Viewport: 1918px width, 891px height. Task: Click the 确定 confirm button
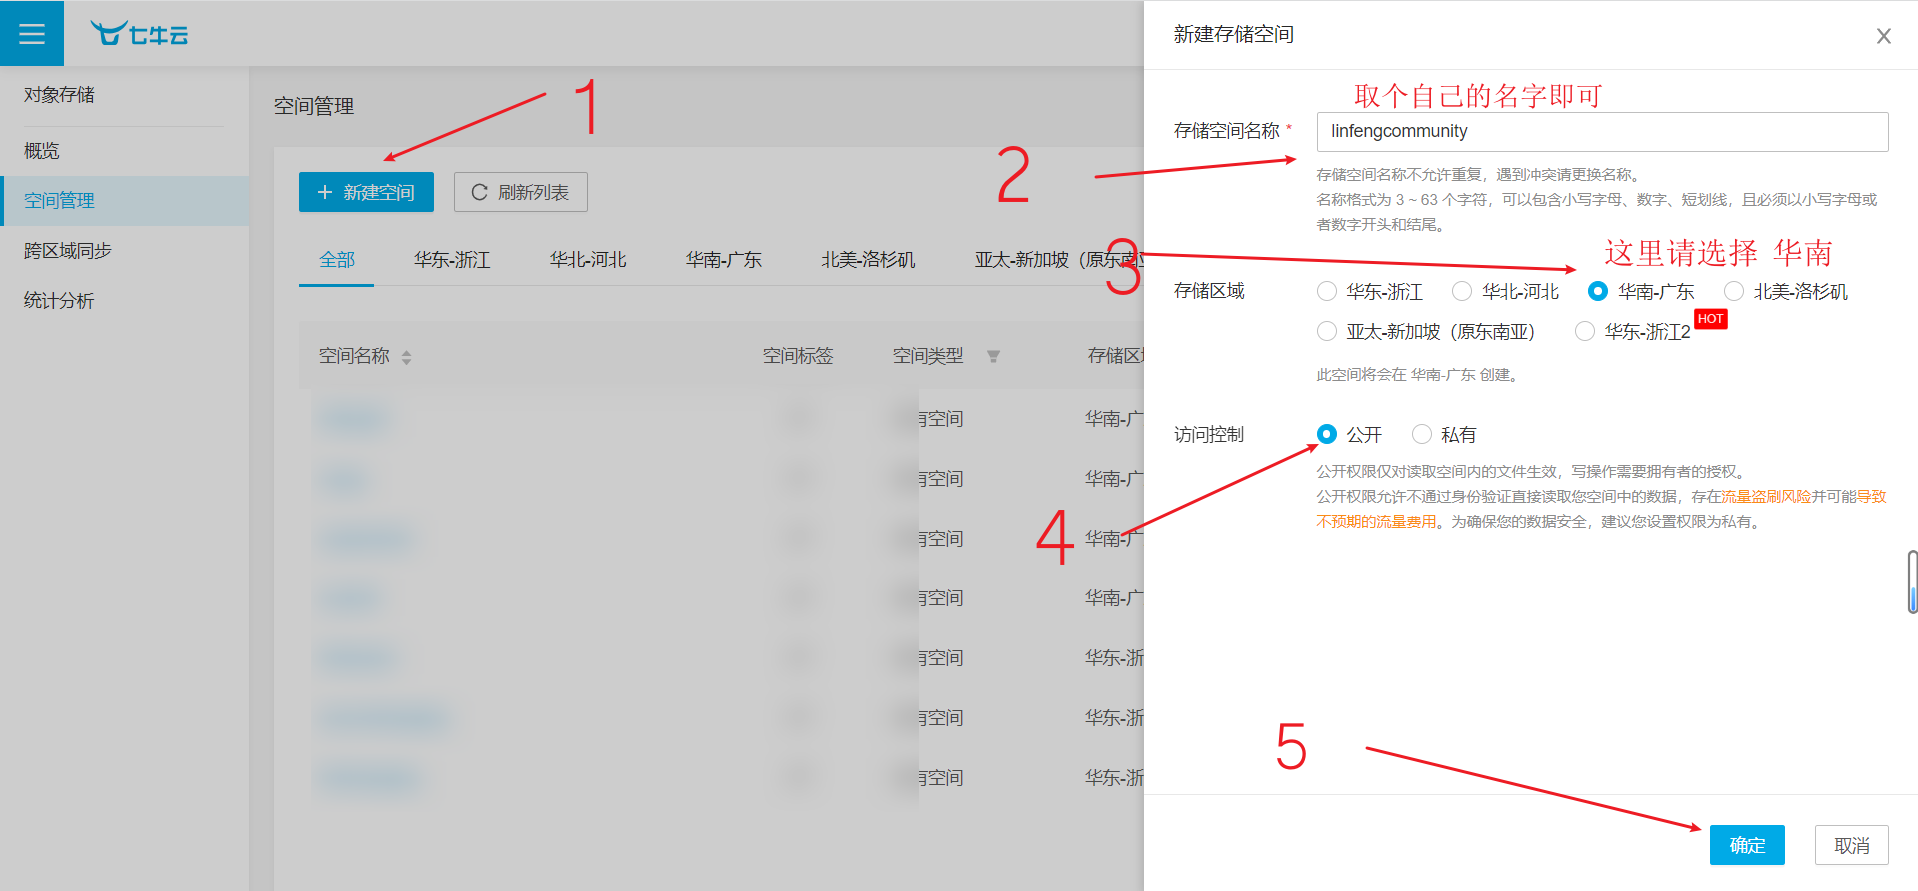1747,845
